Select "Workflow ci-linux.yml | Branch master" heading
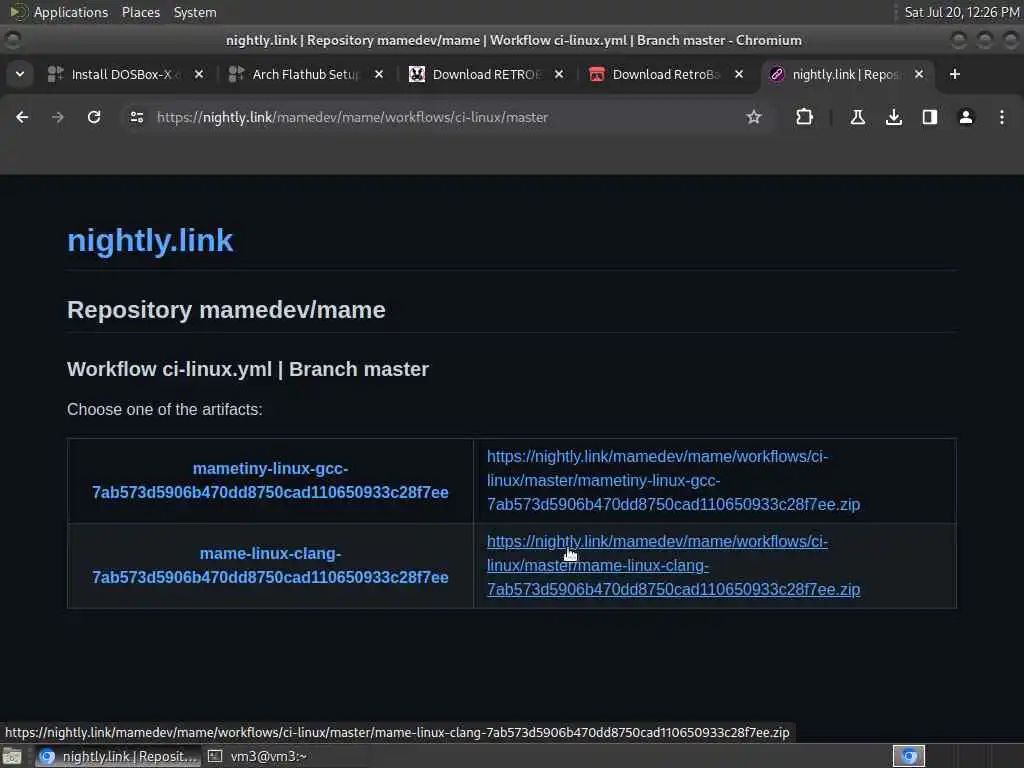Viewport: 1024px width, 768px height. [x=248, y=369]
